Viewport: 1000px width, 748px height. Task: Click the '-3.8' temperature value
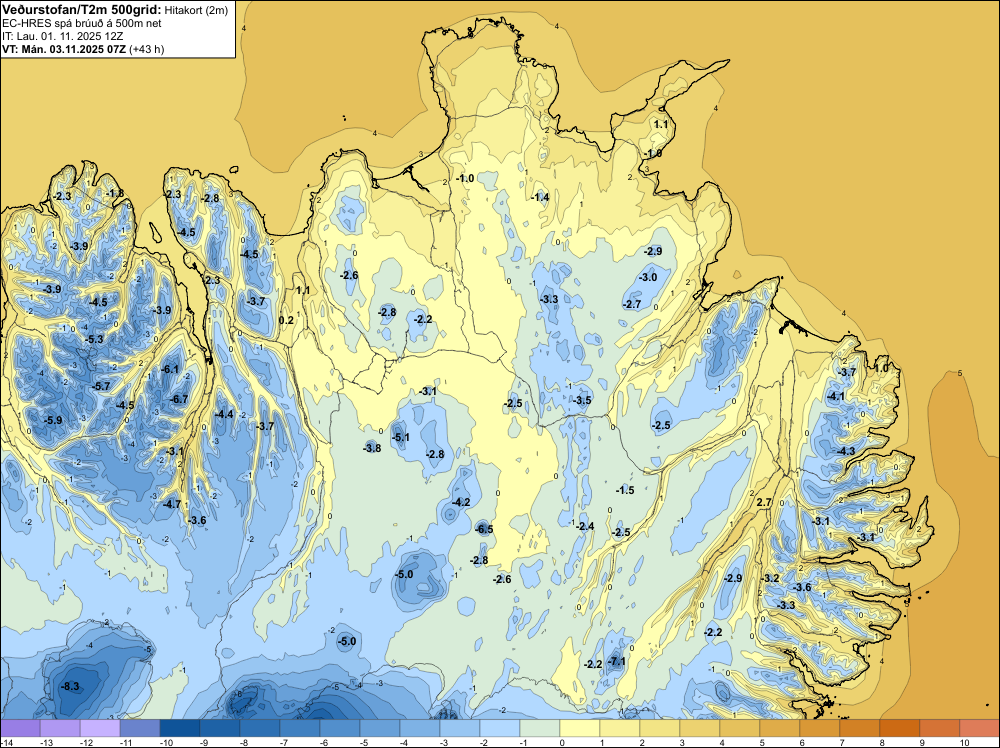click(x=372, y=448)
